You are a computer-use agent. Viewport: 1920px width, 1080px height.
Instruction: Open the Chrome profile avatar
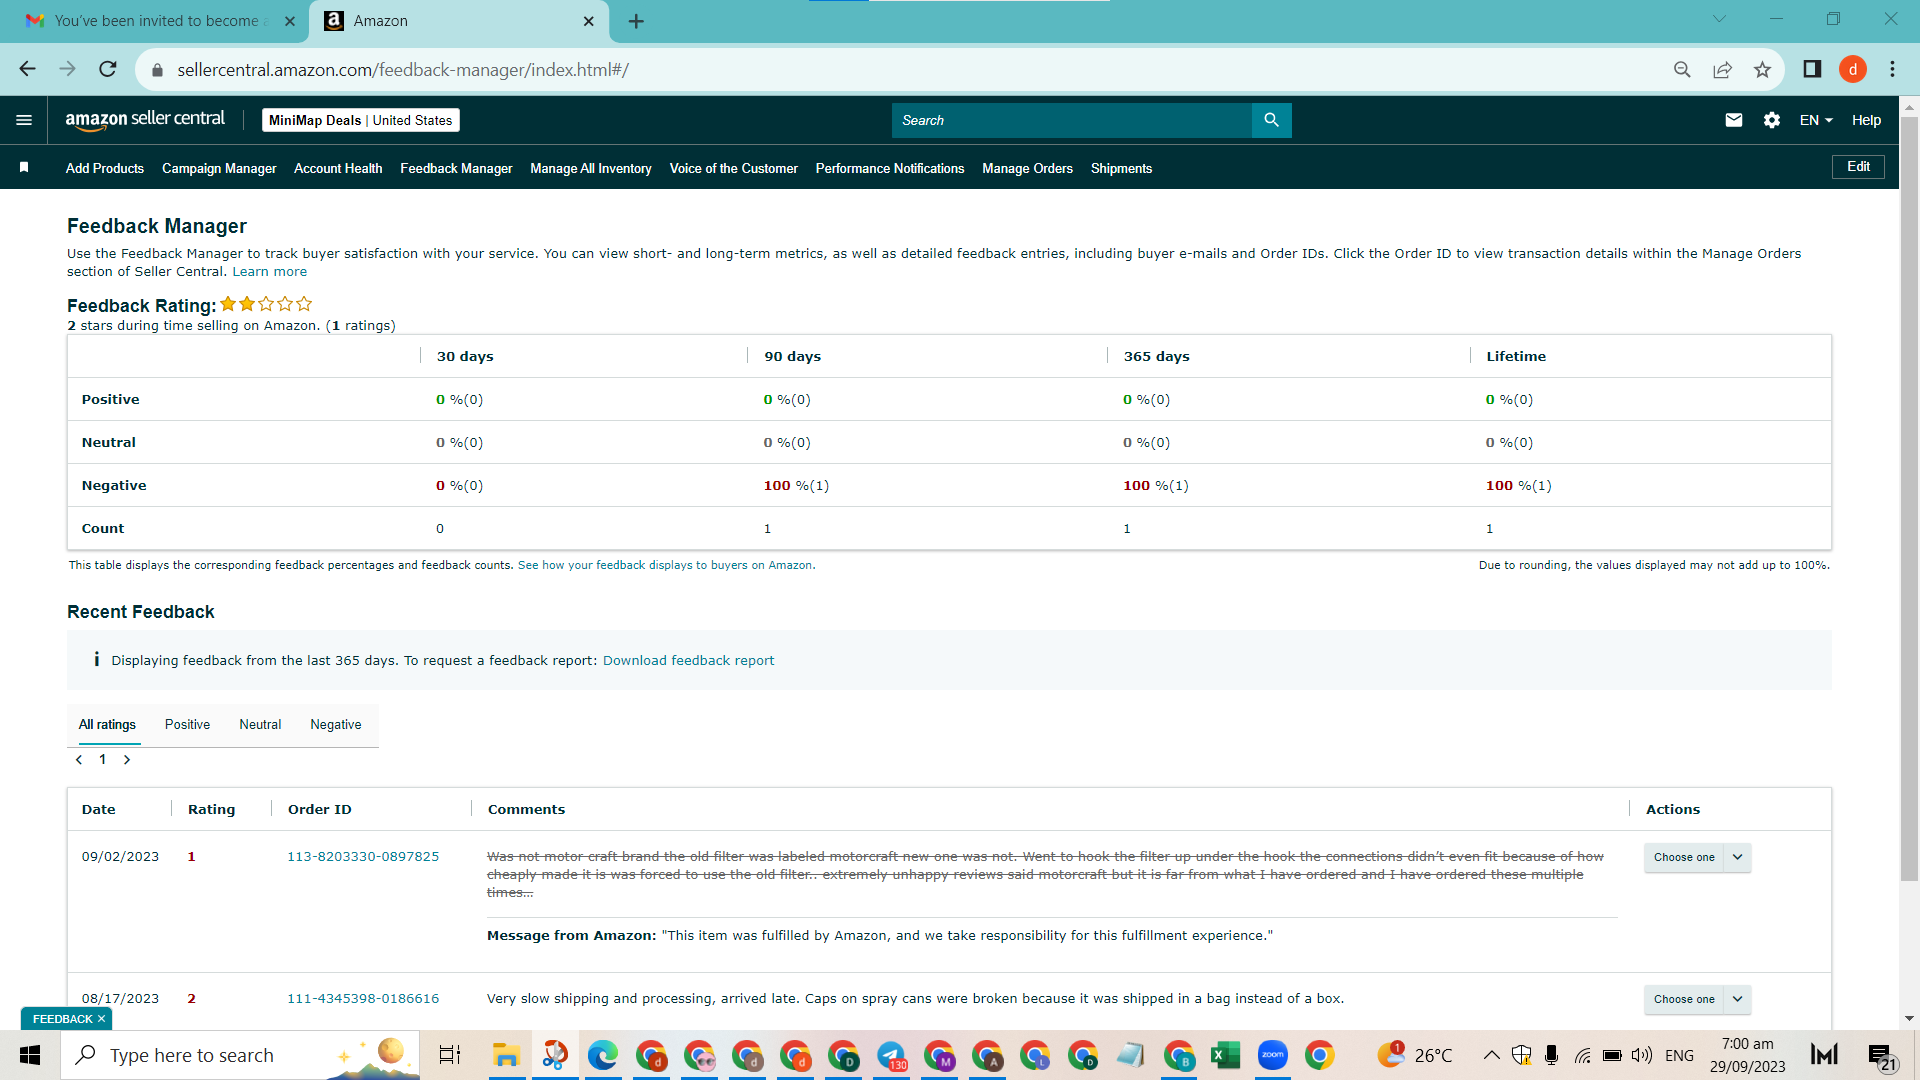pos(1853,69)
